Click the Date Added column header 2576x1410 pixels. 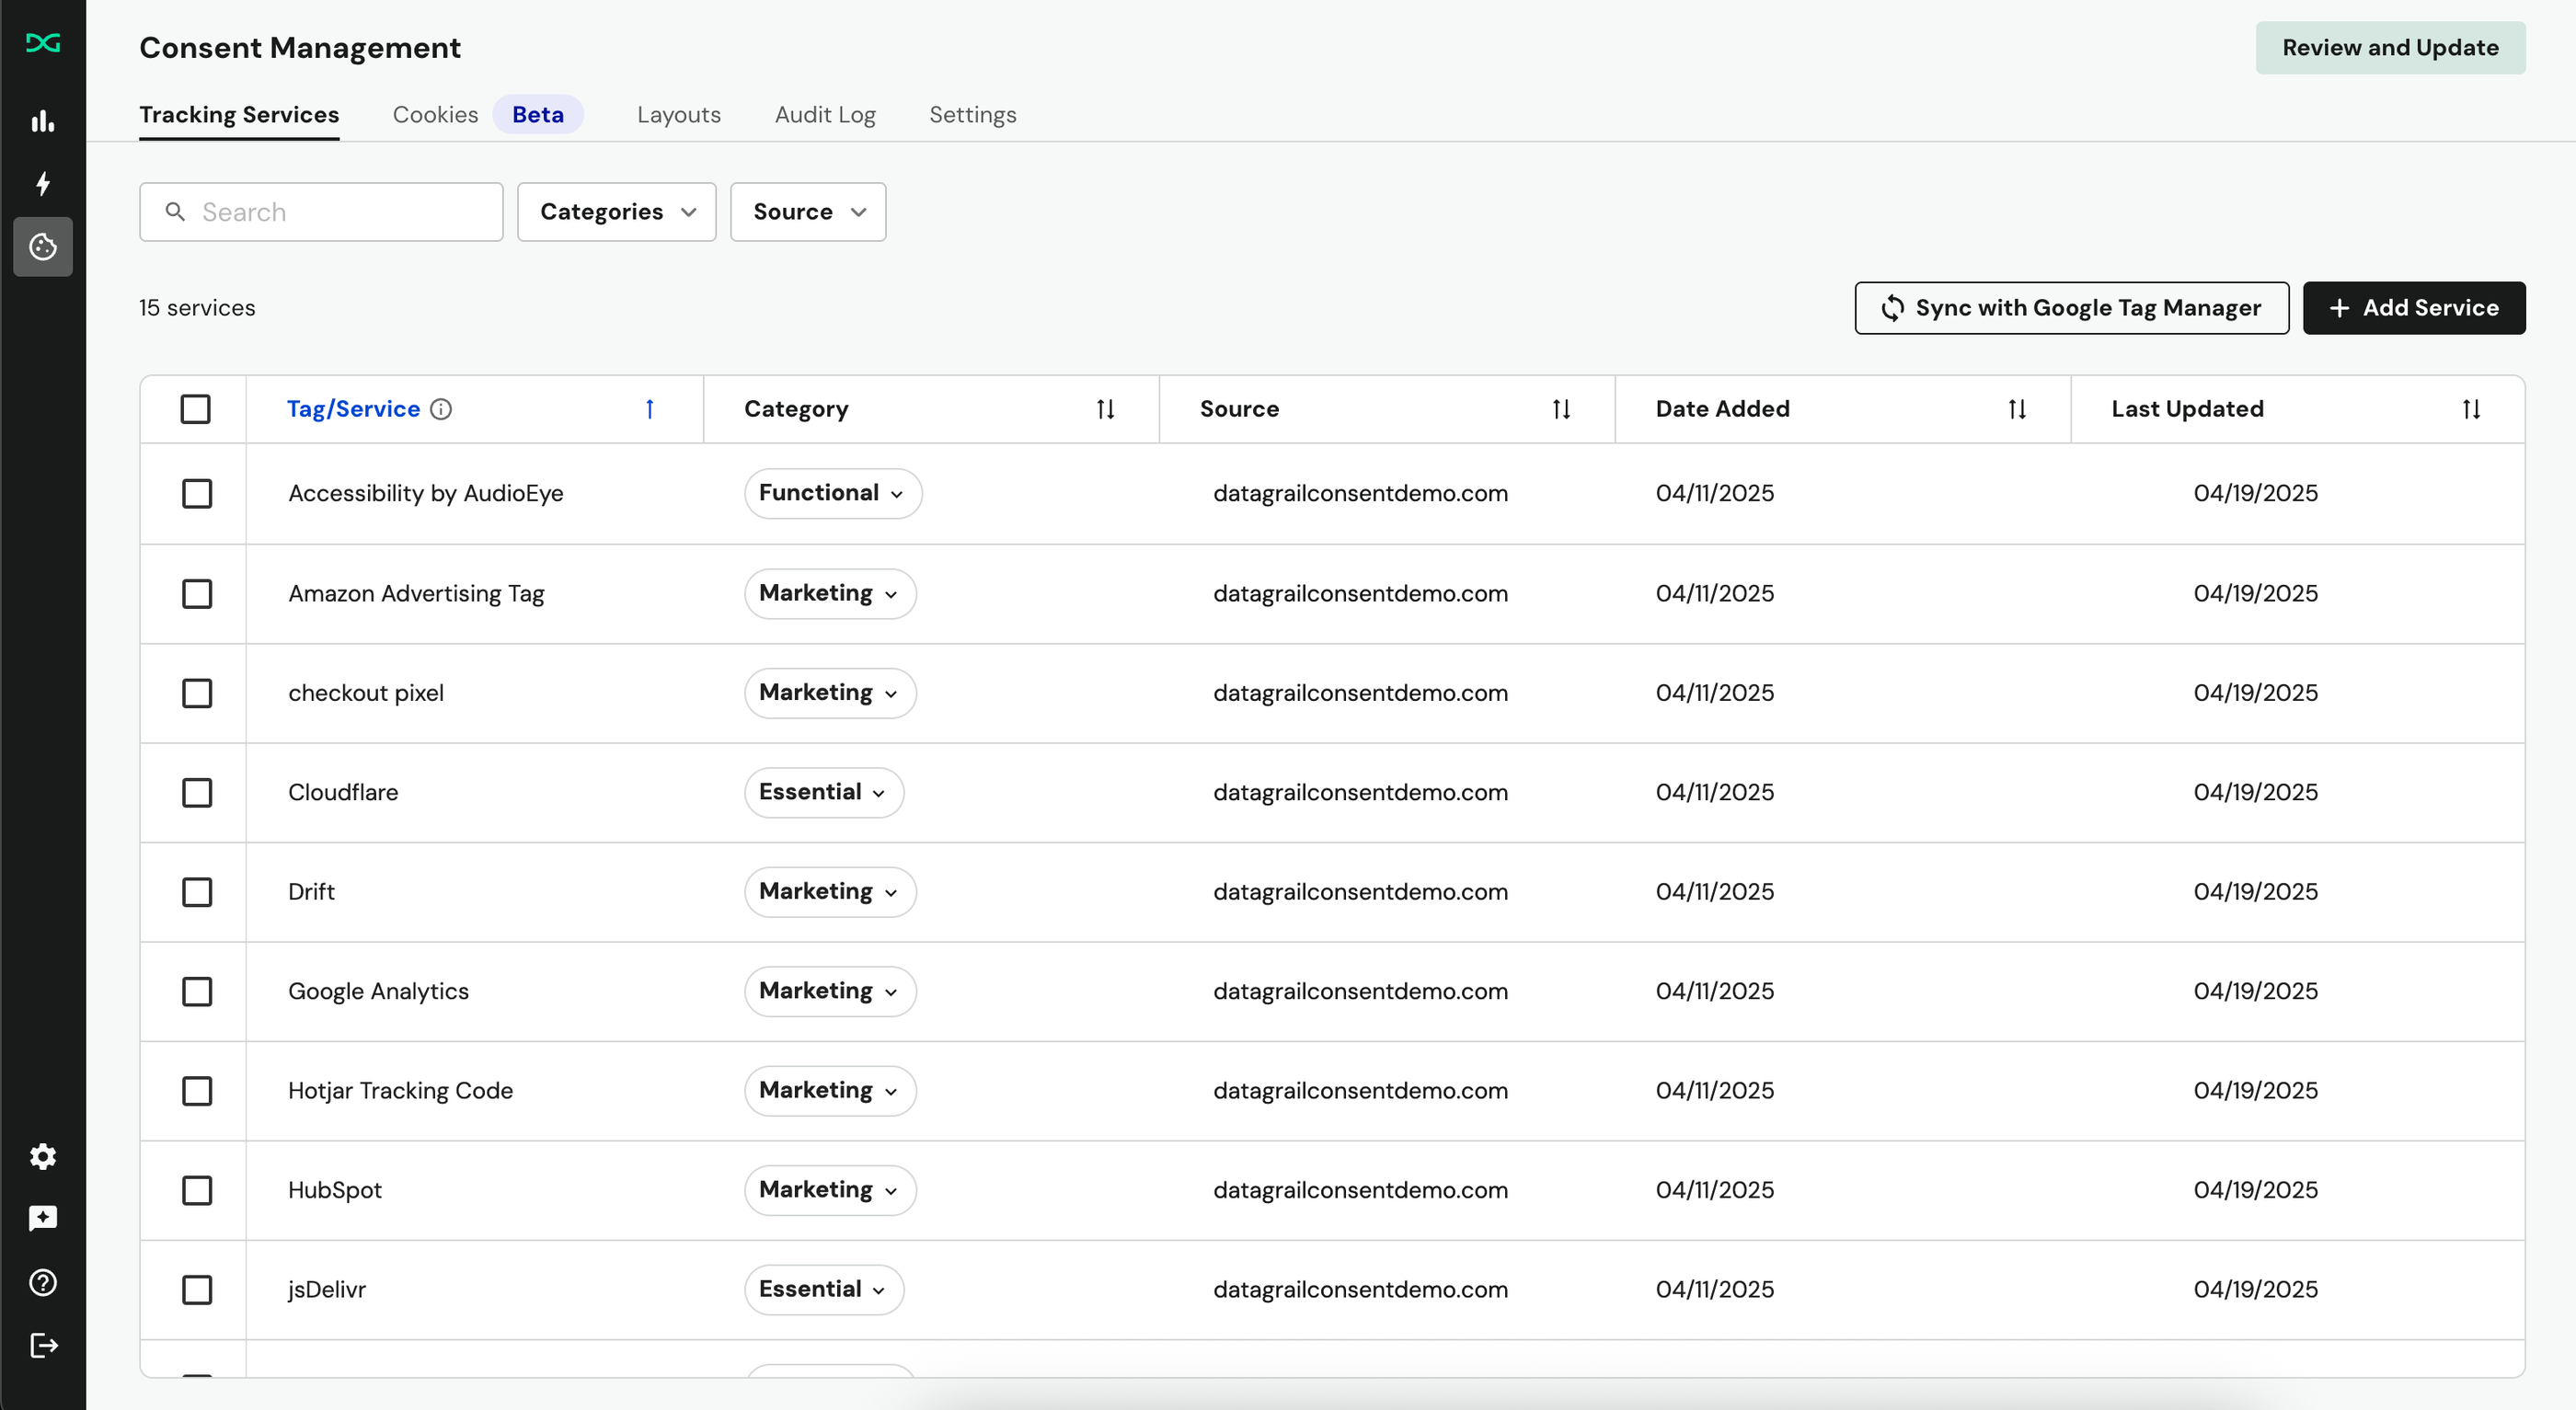[x=1722, y=409]
